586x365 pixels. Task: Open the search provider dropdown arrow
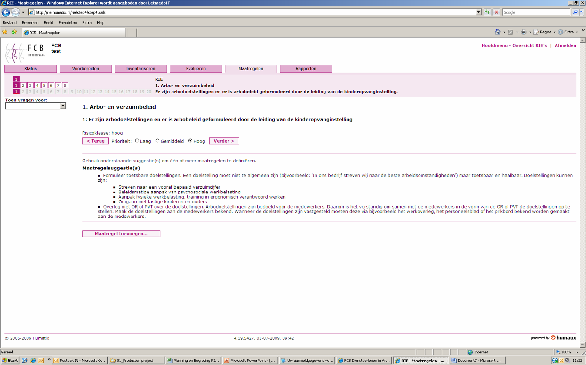(x=581, y=12)
